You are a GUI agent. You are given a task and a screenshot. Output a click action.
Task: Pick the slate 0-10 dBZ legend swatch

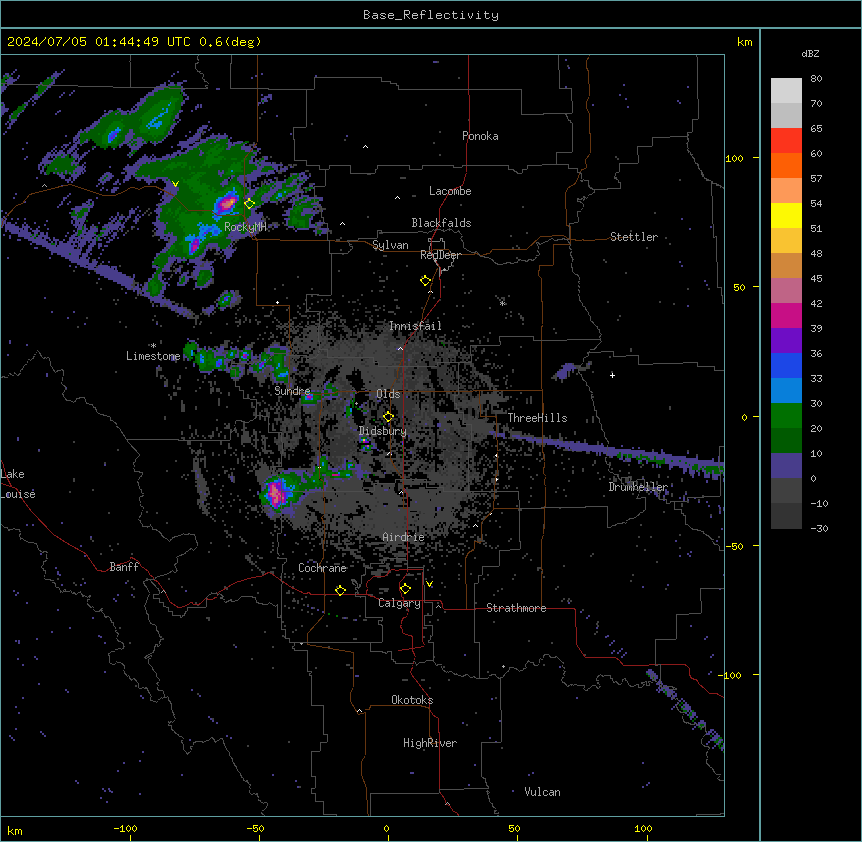[786, 466]
